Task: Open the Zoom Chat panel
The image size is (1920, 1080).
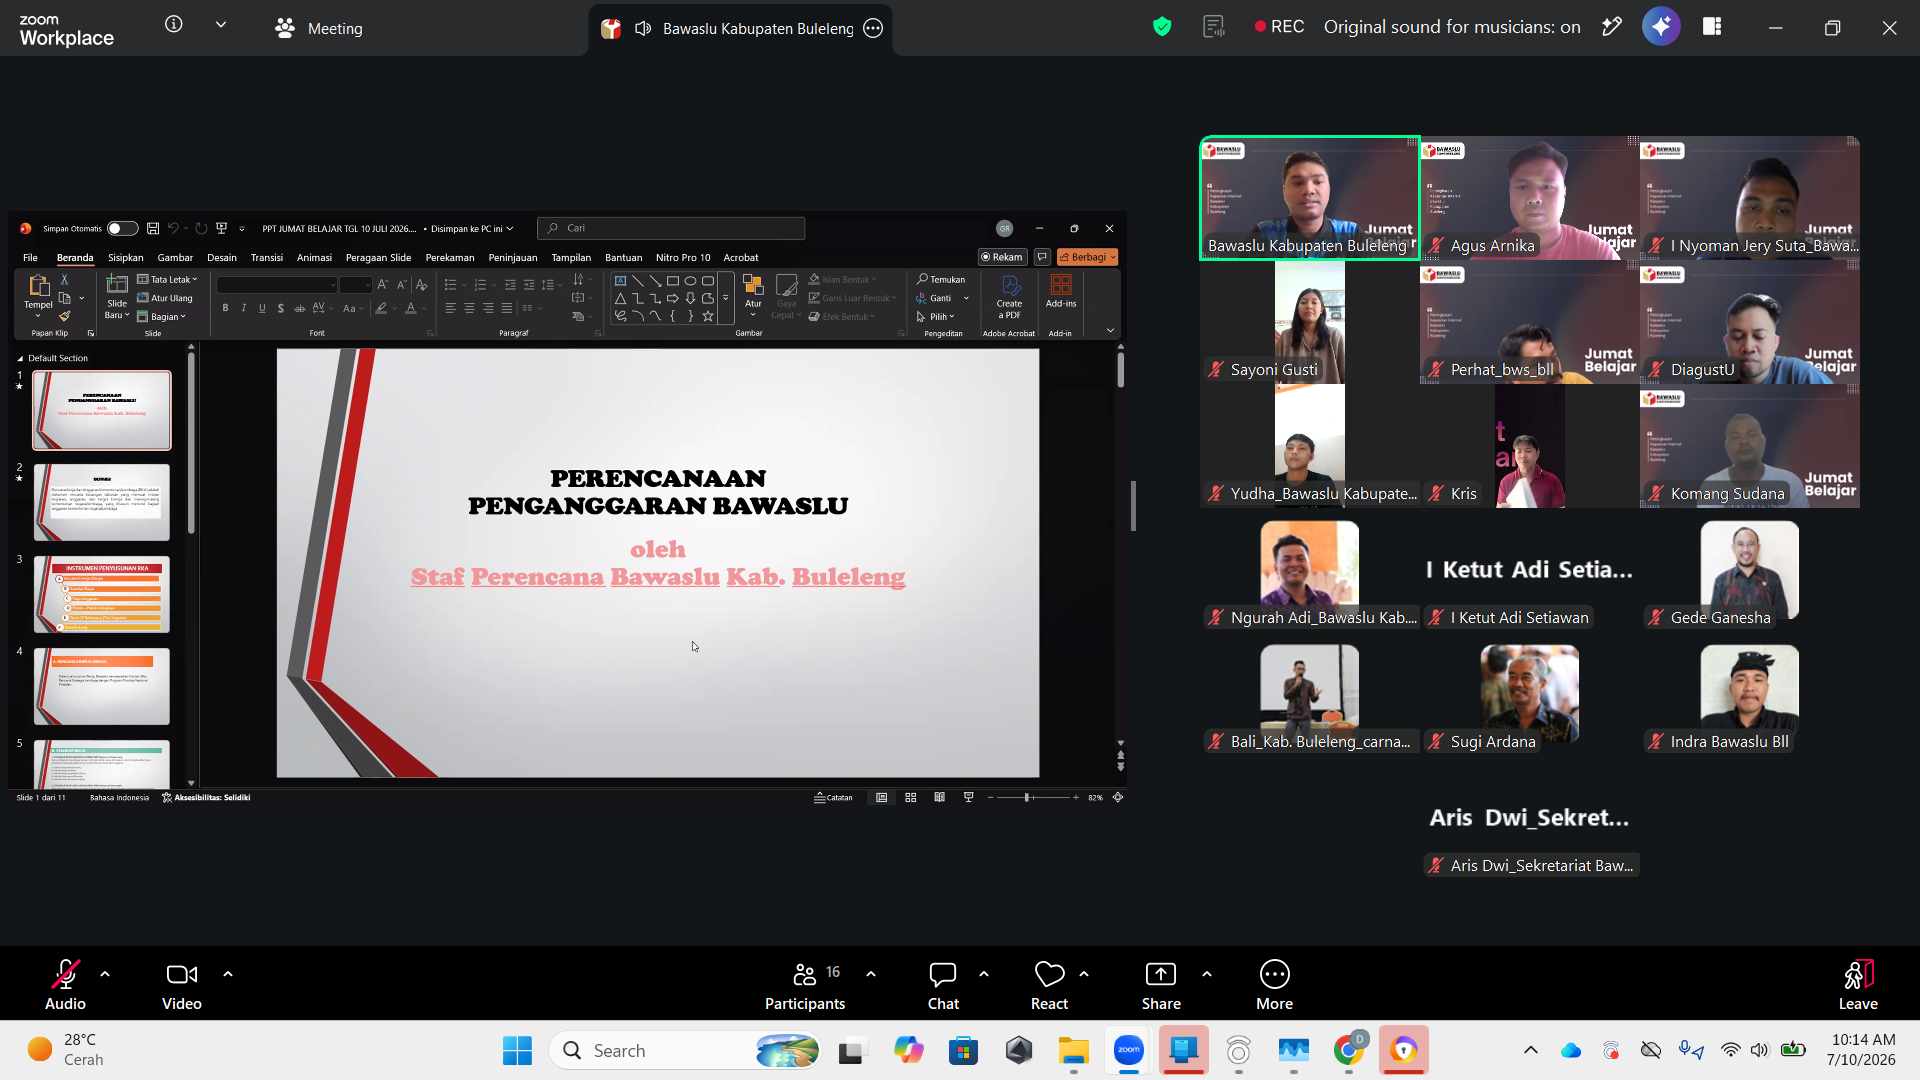Action: click(943, 984)
